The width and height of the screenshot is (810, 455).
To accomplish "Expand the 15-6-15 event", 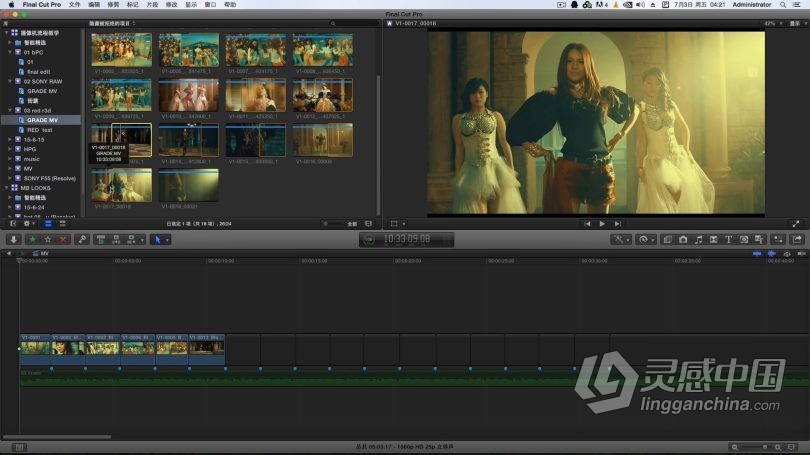I will point(10,139).
